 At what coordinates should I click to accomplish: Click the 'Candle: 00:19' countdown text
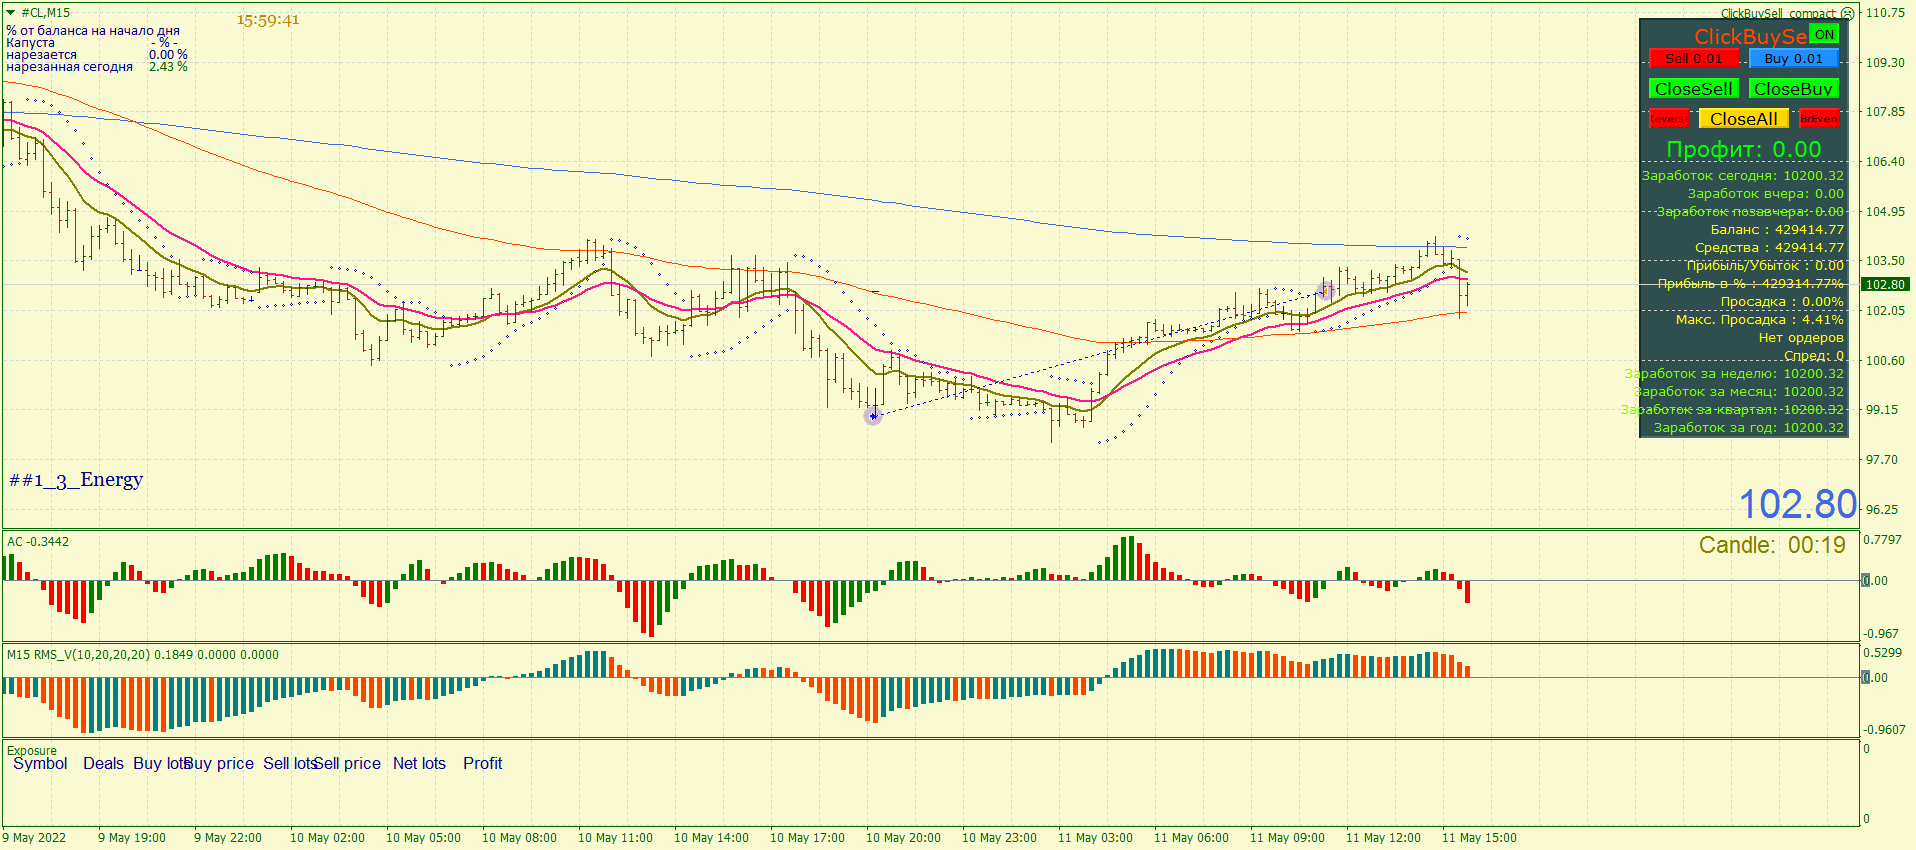[x=1772, y=545]
